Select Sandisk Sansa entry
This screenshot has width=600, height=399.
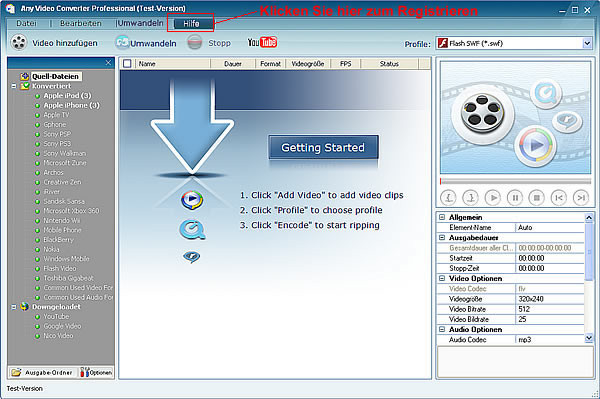(x=64, y=201)
